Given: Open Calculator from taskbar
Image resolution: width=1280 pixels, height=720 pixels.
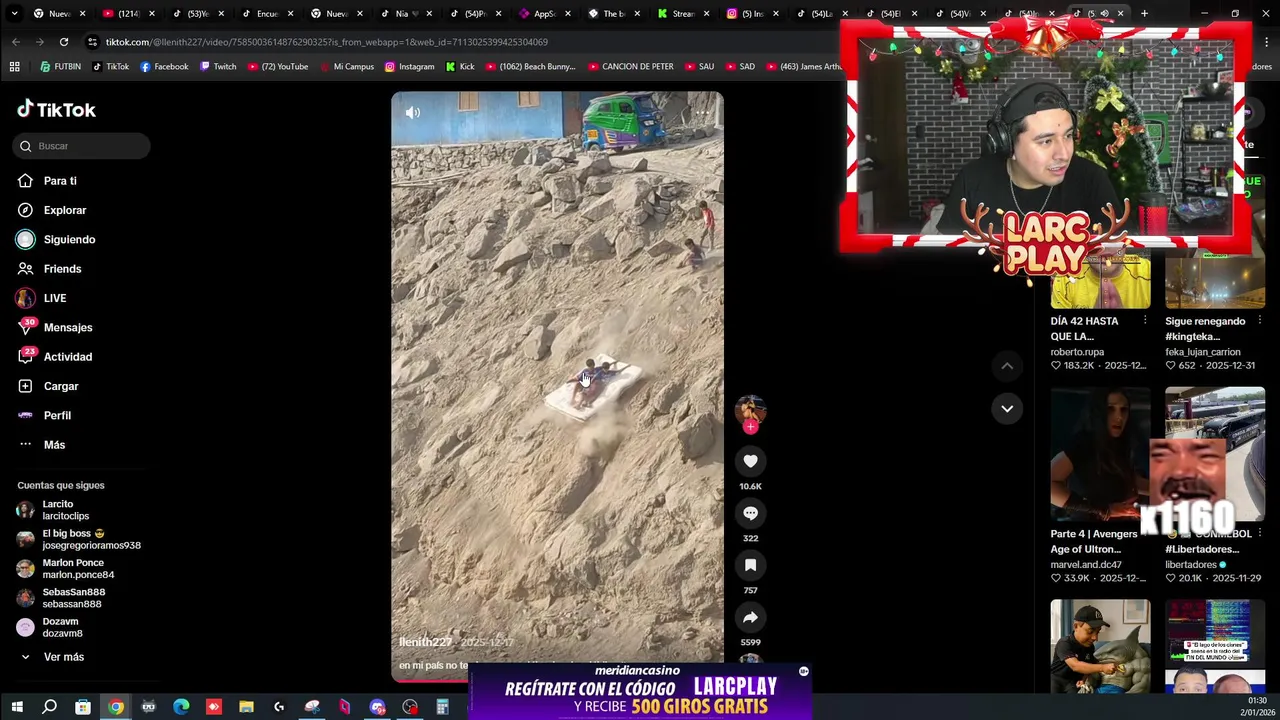Looking at the screenshot, I should coord(442,707).
